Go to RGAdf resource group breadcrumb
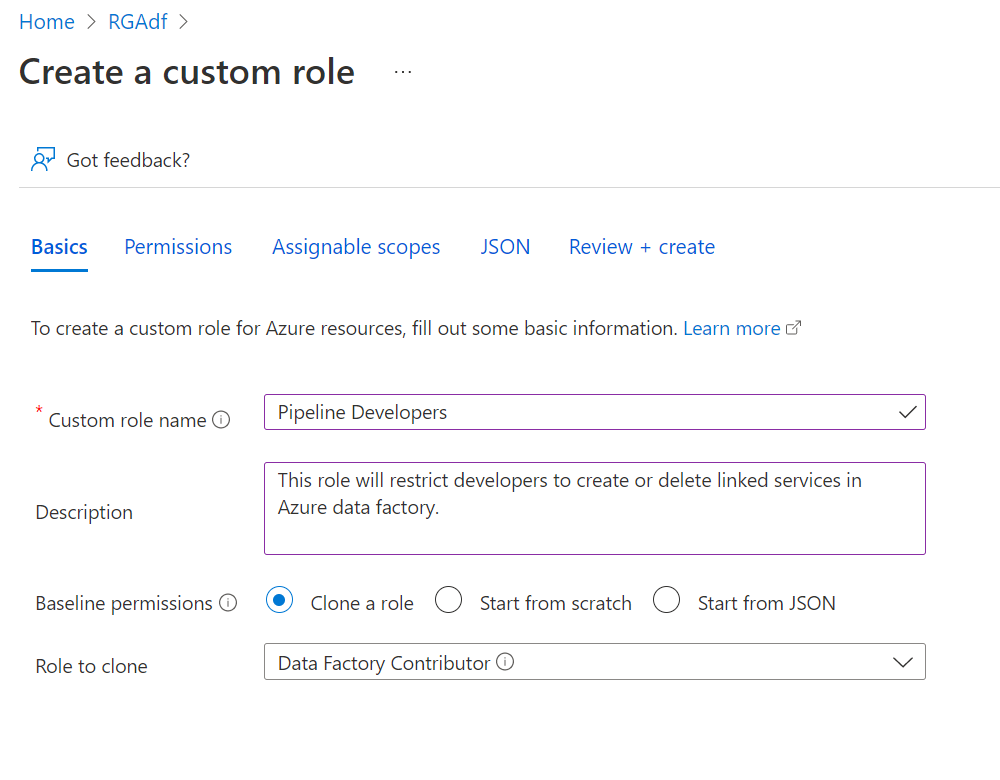Image resolution: width=1000 pixels, height=780 pixels. click(138, 22)
